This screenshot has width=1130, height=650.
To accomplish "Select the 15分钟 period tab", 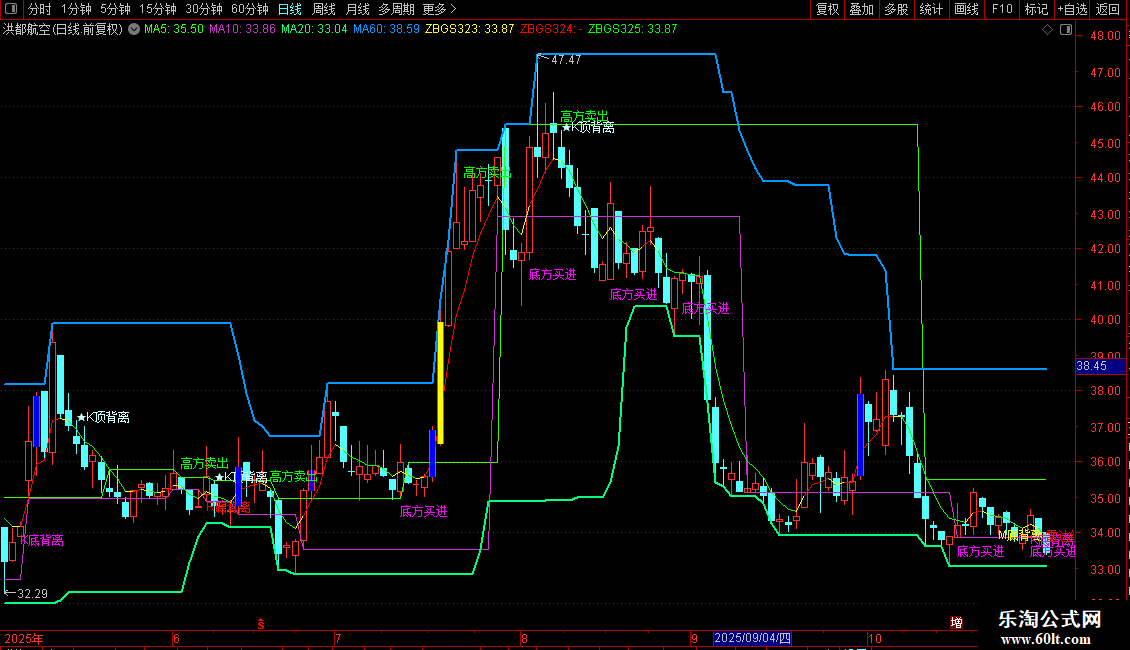I will (158, 9).
